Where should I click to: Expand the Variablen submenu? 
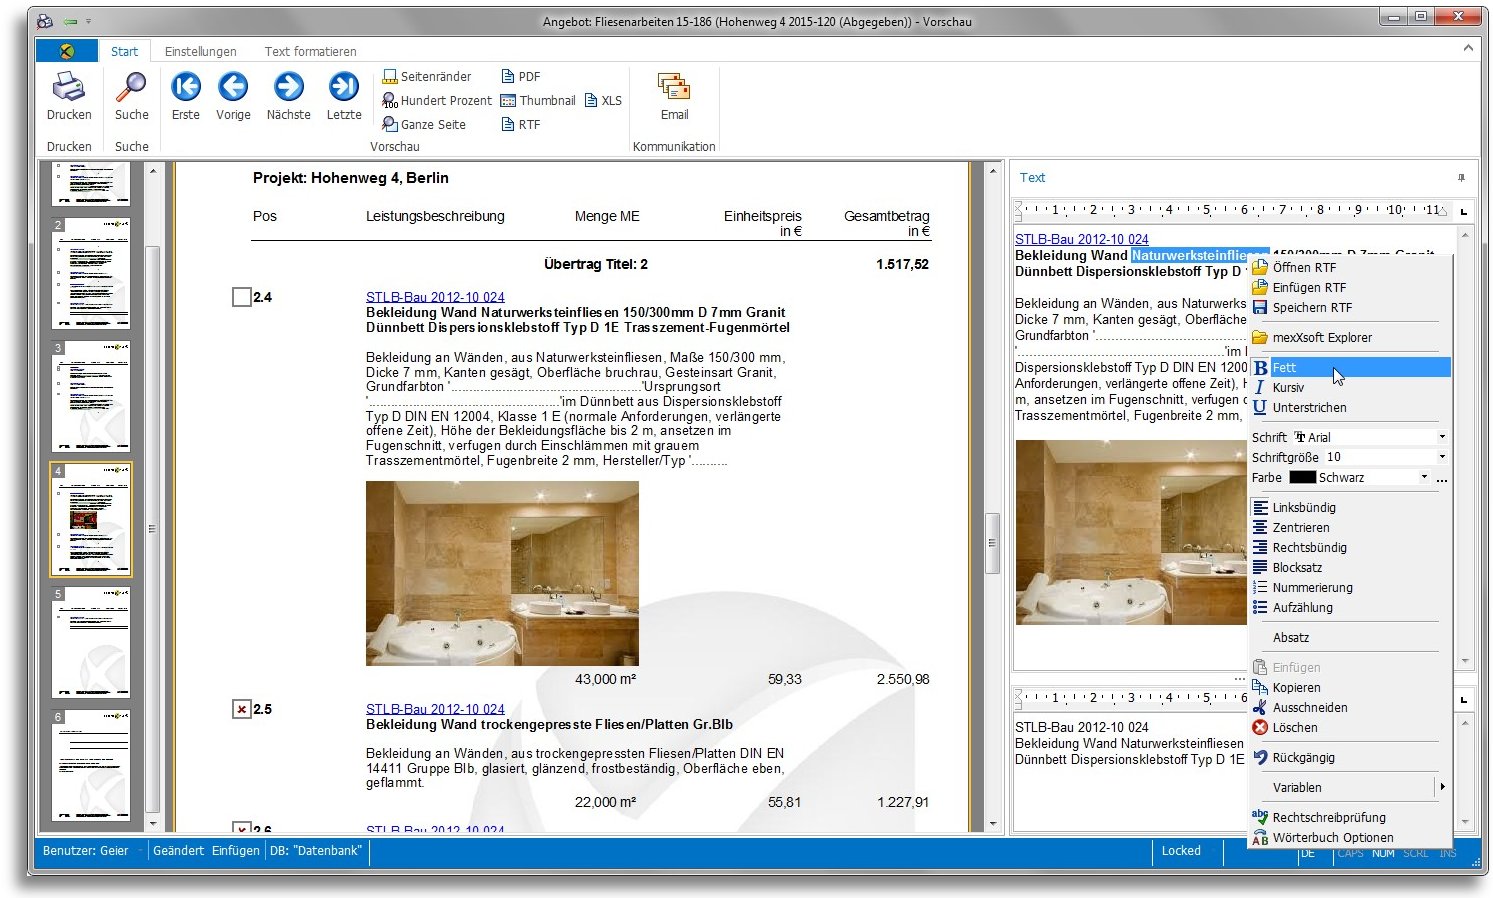[x=1349, y=787]
